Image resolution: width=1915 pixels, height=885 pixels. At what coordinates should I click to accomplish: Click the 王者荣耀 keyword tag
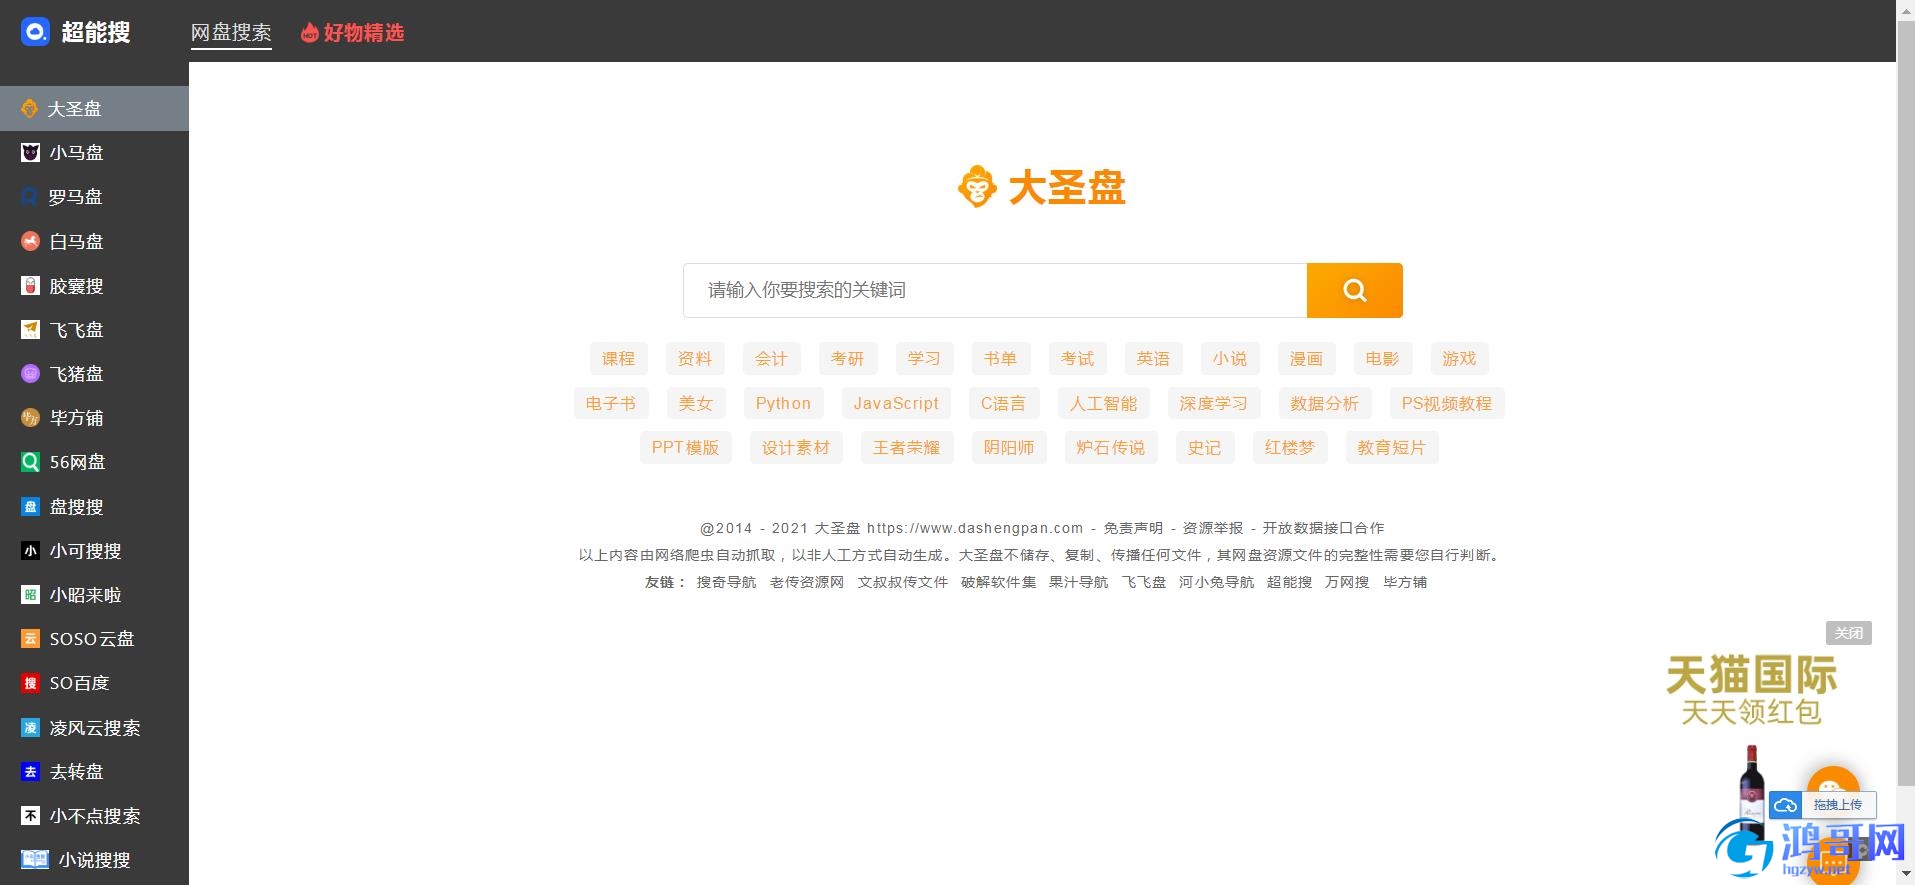coord(907,447)
